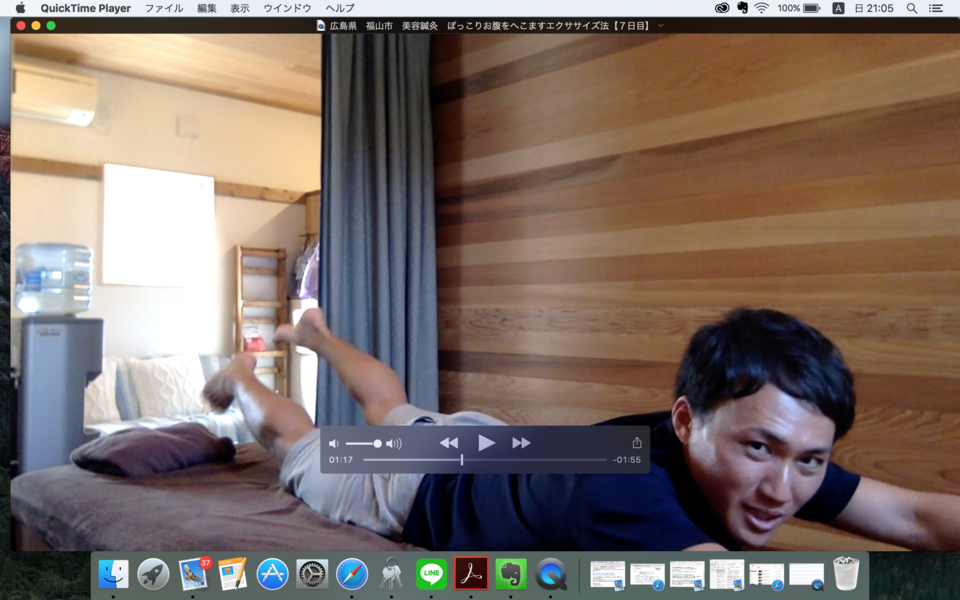Expand the title dropdown chevron in title bar
This screenshot has height=600, width=960.
tap(661, 25)
